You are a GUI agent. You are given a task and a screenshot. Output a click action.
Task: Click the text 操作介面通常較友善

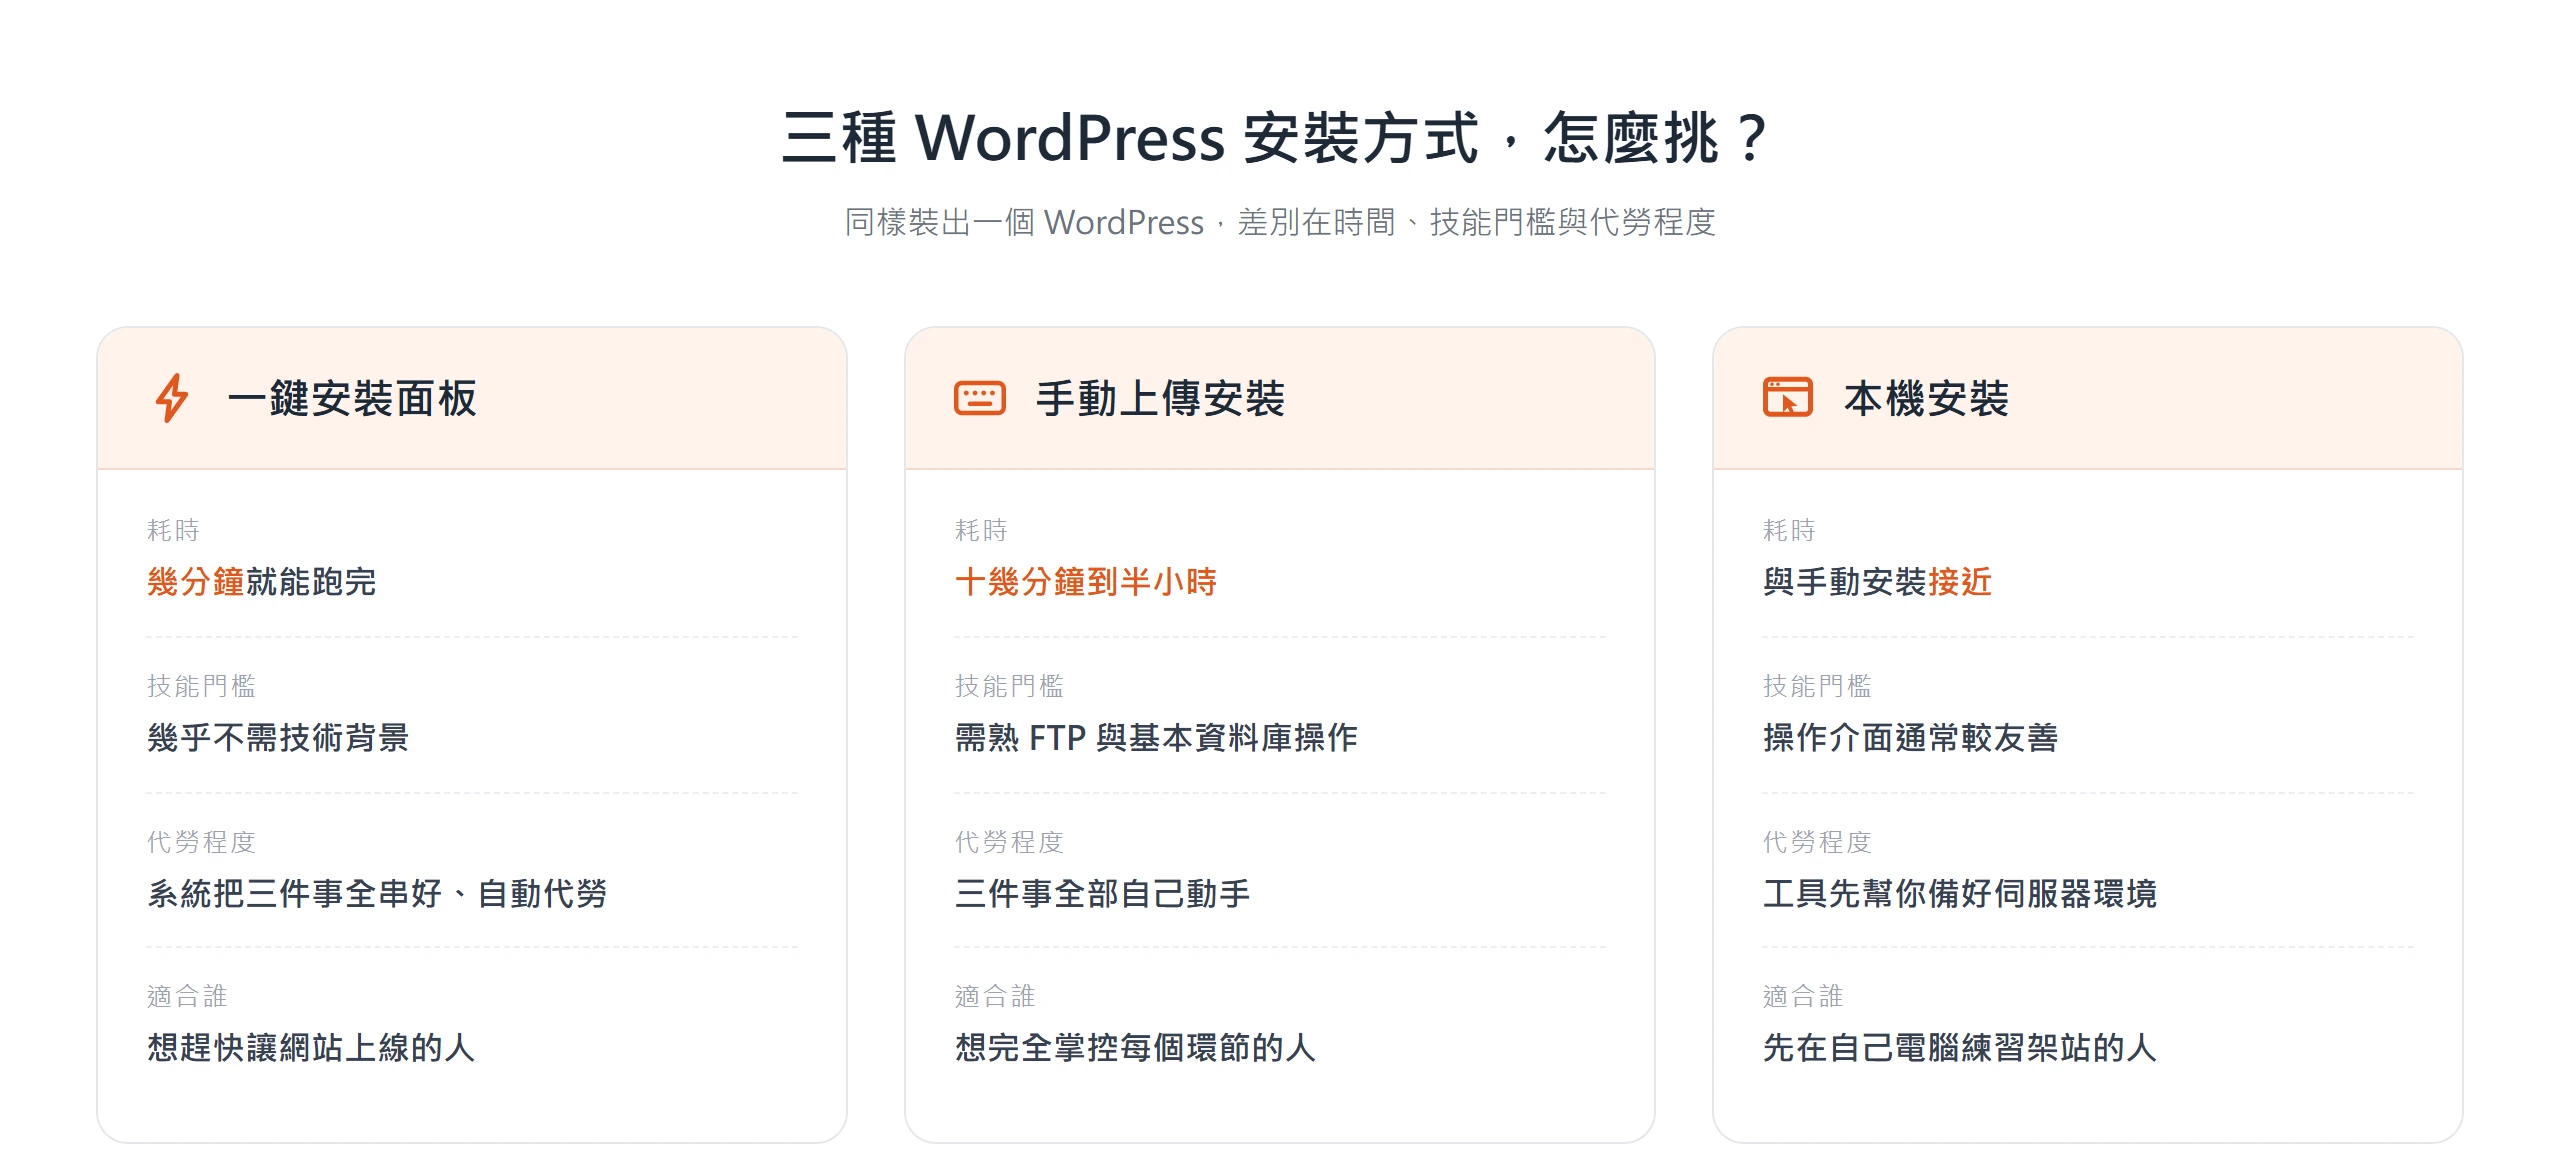point(1911,738)
